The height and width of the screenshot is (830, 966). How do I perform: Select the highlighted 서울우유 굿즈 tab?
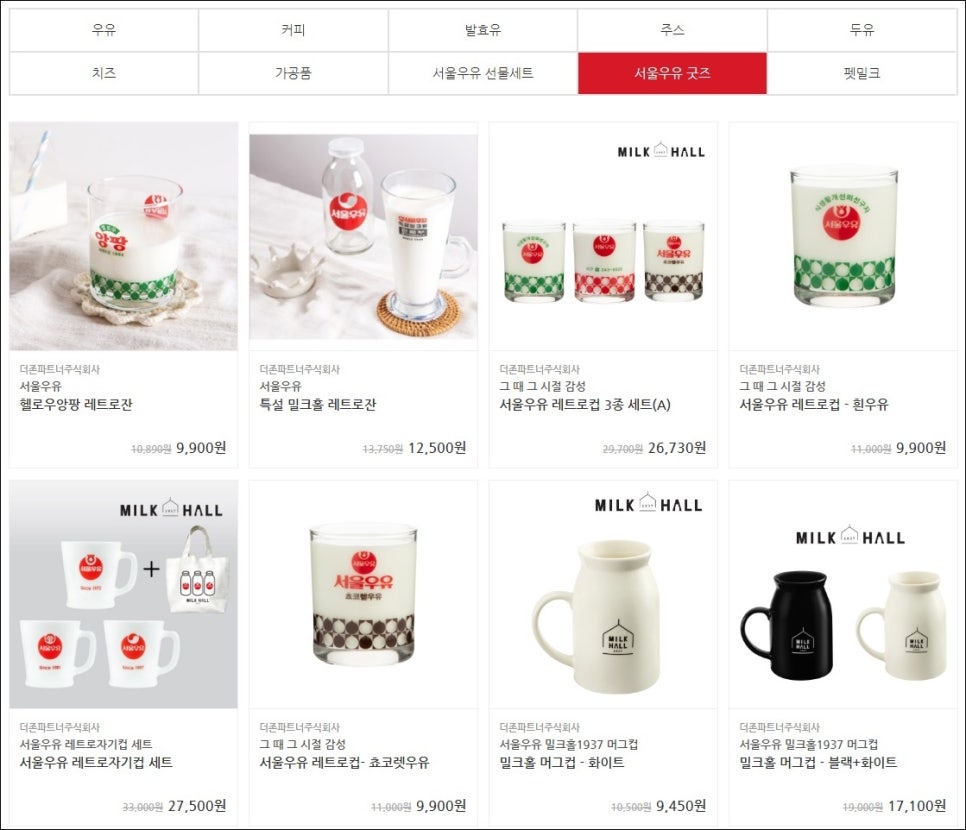672,73
